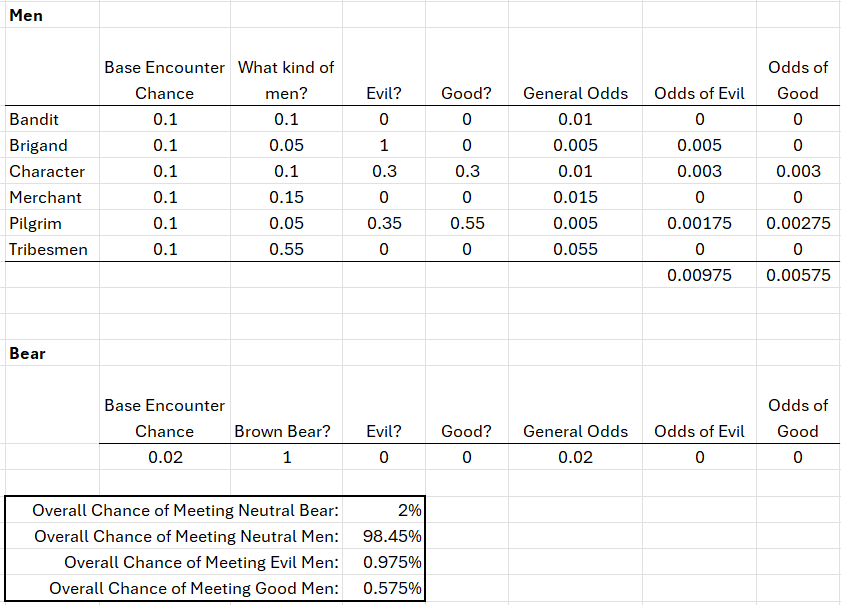Click Tribesmen's General Odds value 0.055
This screenshot has width=841, height=605.
575,250
